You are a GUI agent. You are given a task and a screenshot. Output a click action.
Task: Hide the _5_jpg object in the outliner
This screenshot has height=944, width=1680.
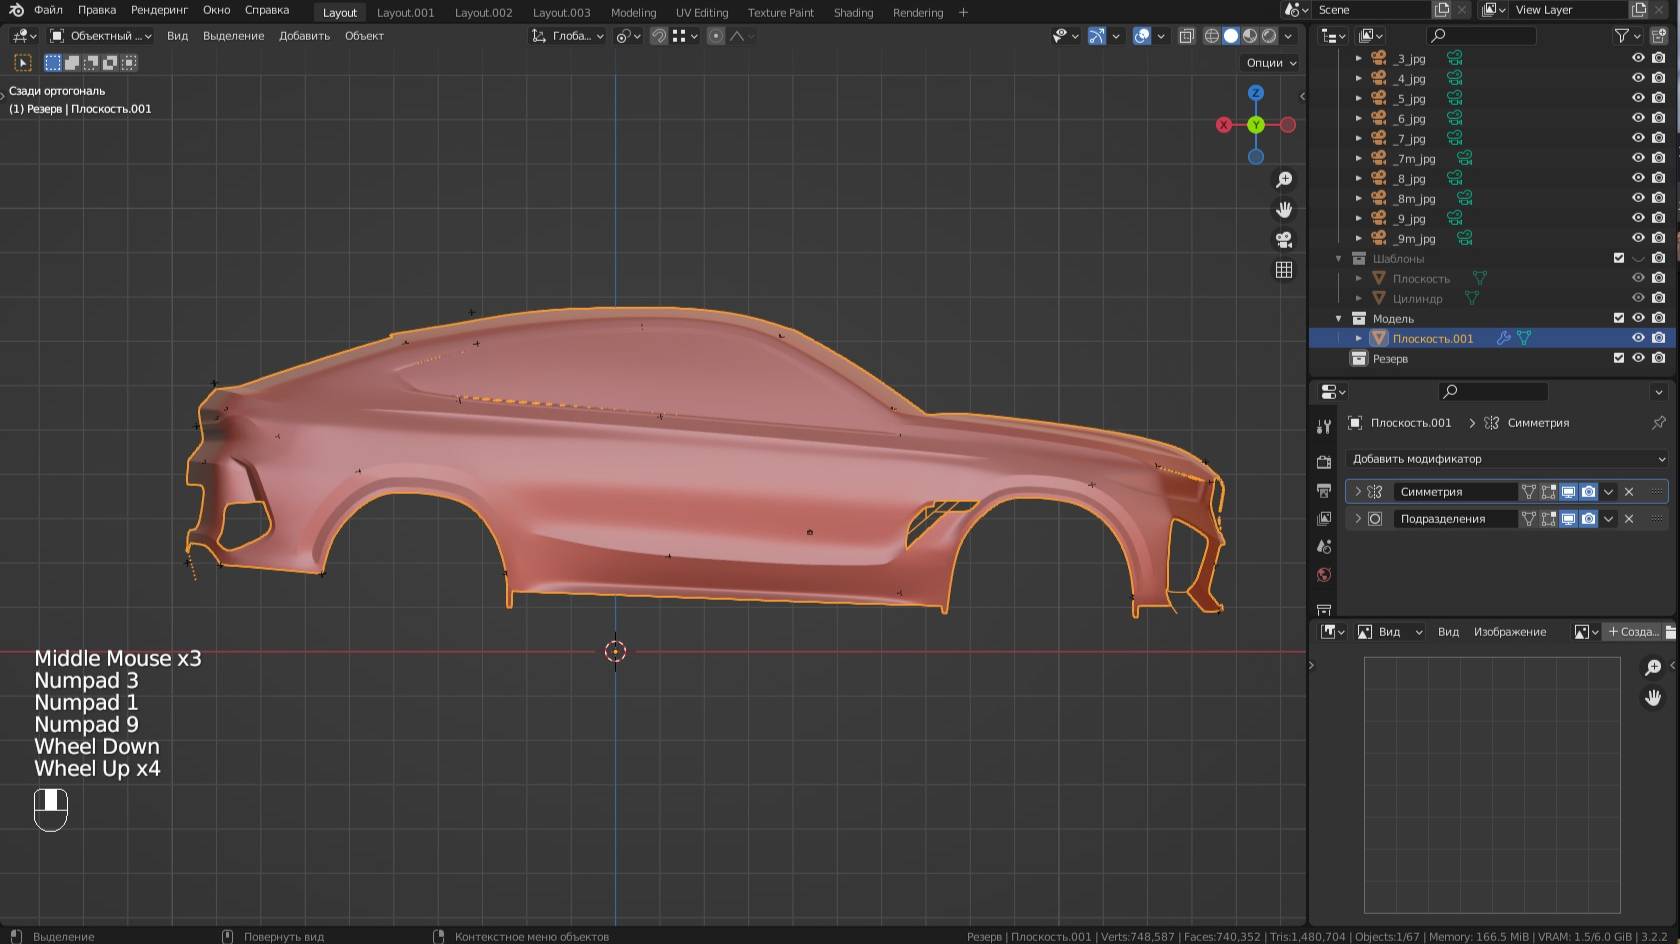pos(1637,98)
